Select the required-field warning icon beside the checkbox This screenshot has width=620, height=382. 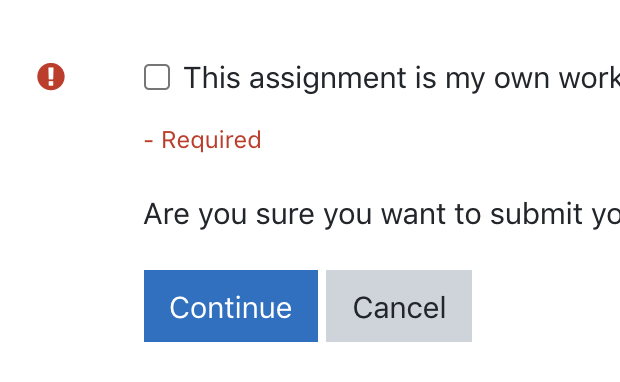point(51,77)
